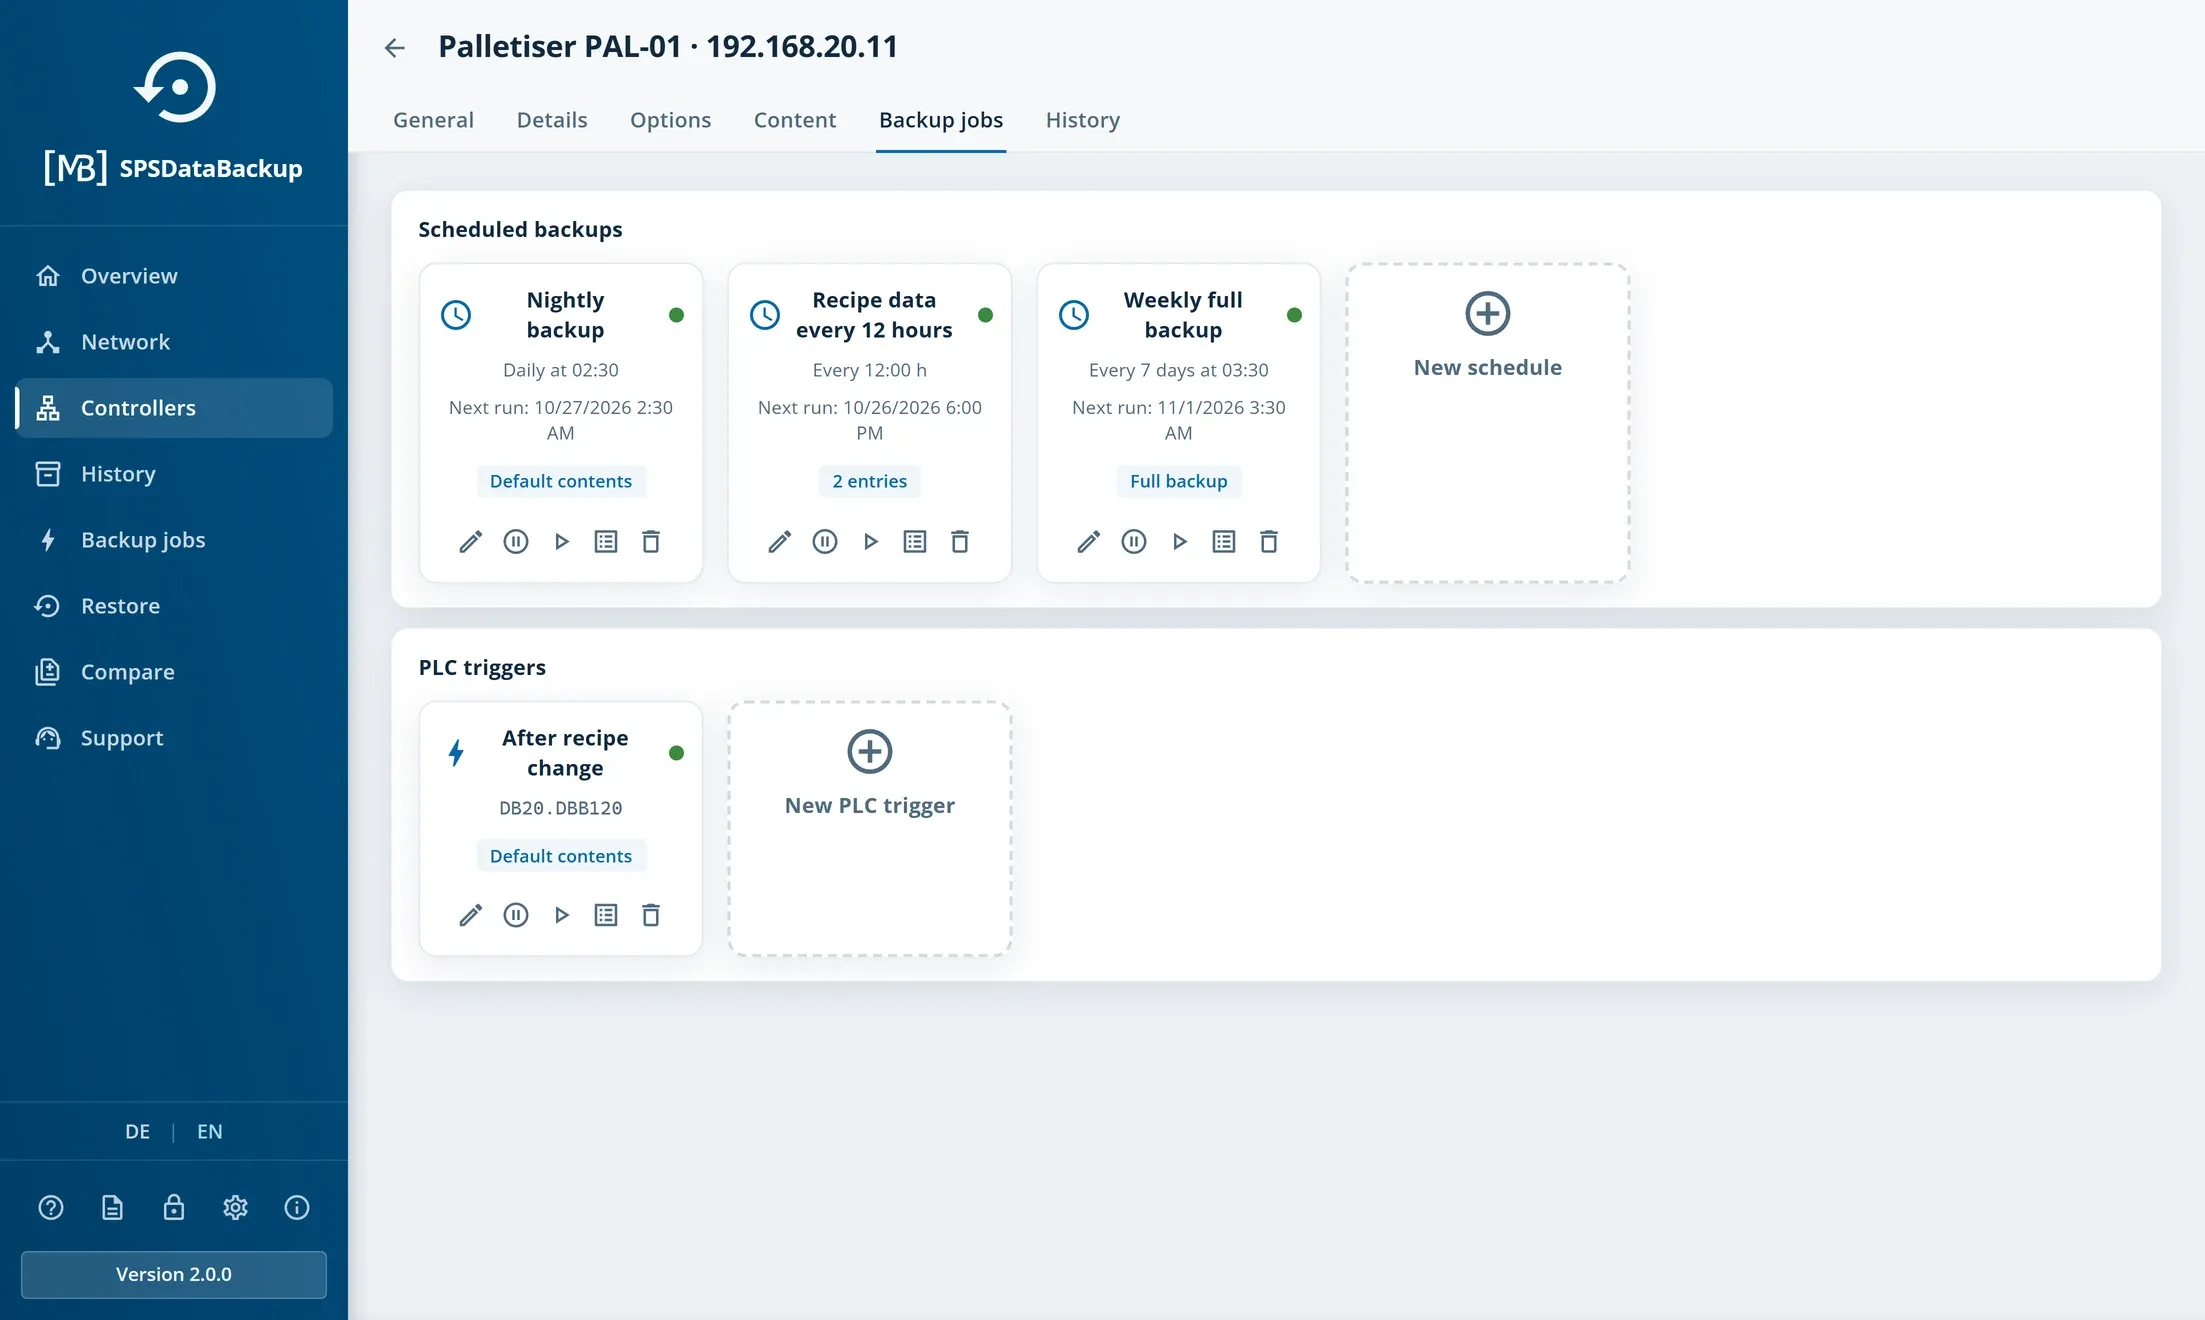This screenshot has width=2205, height=1320.
Task: Create a New PLC trigger
Action: 870,829
